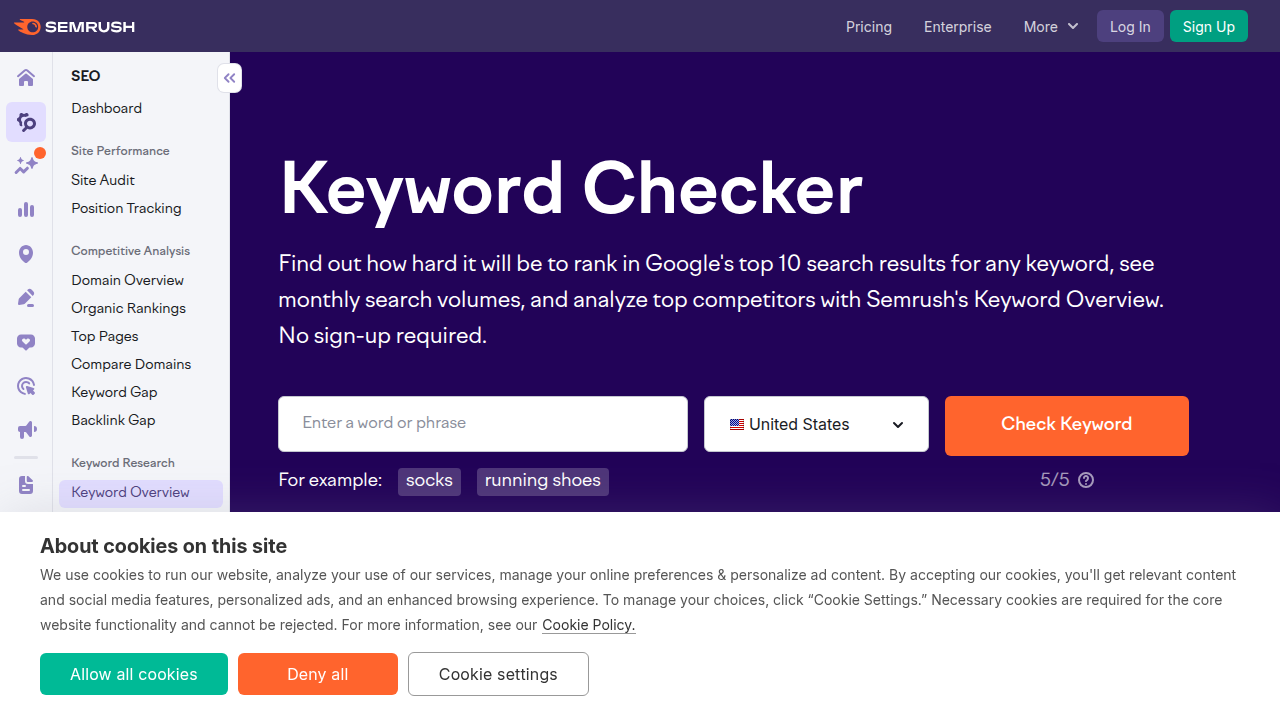1280x720 pixels.
Task: Open the SEO toolkit icon in sidebar rail
Action: (x=25, y=121)
